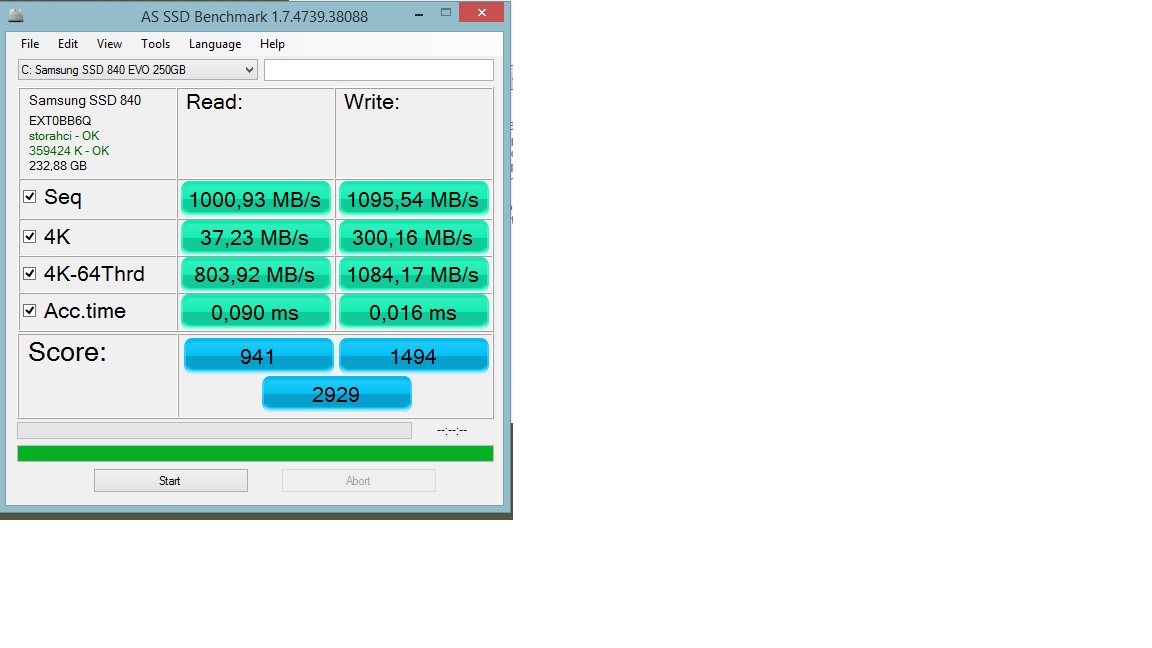The image size is (1152, 648).
Task: Click the total score 2929
Action: (x=336, y=394)
